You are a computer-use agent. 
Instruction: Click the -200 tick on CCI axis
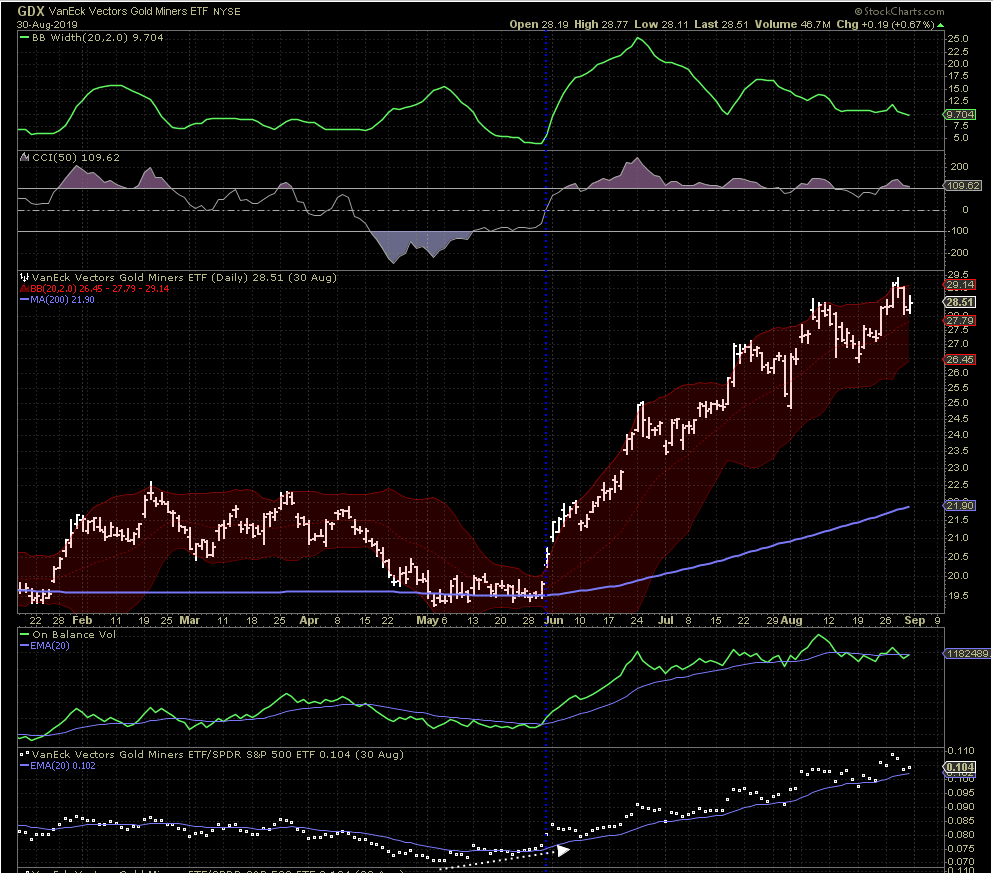[x=958, y=253]
